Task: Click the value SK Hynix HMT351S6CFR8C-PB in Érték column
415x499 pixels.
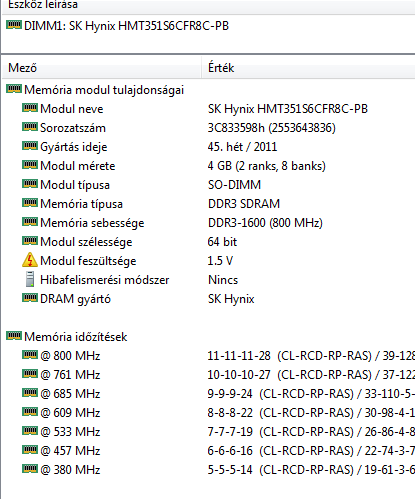Action: 288,109
